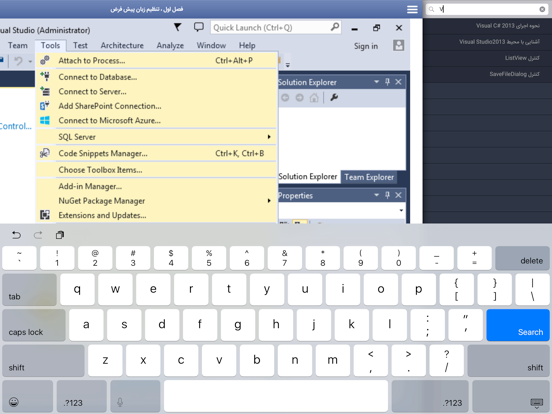The image size is (552, 414).
Task: Open the Test menu
Action: (x=80, y=45)
